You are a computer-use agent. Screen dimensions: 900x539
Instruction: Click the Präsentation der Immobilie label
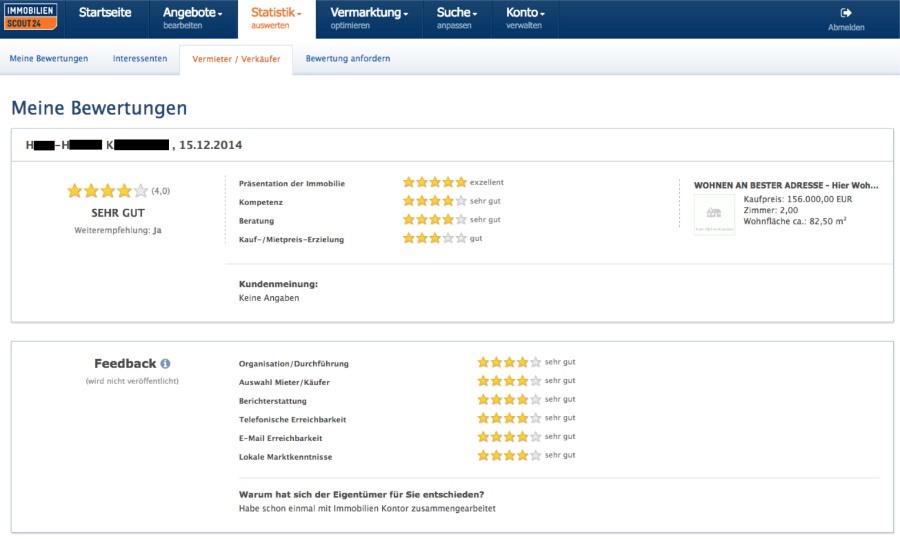(292, 184)
